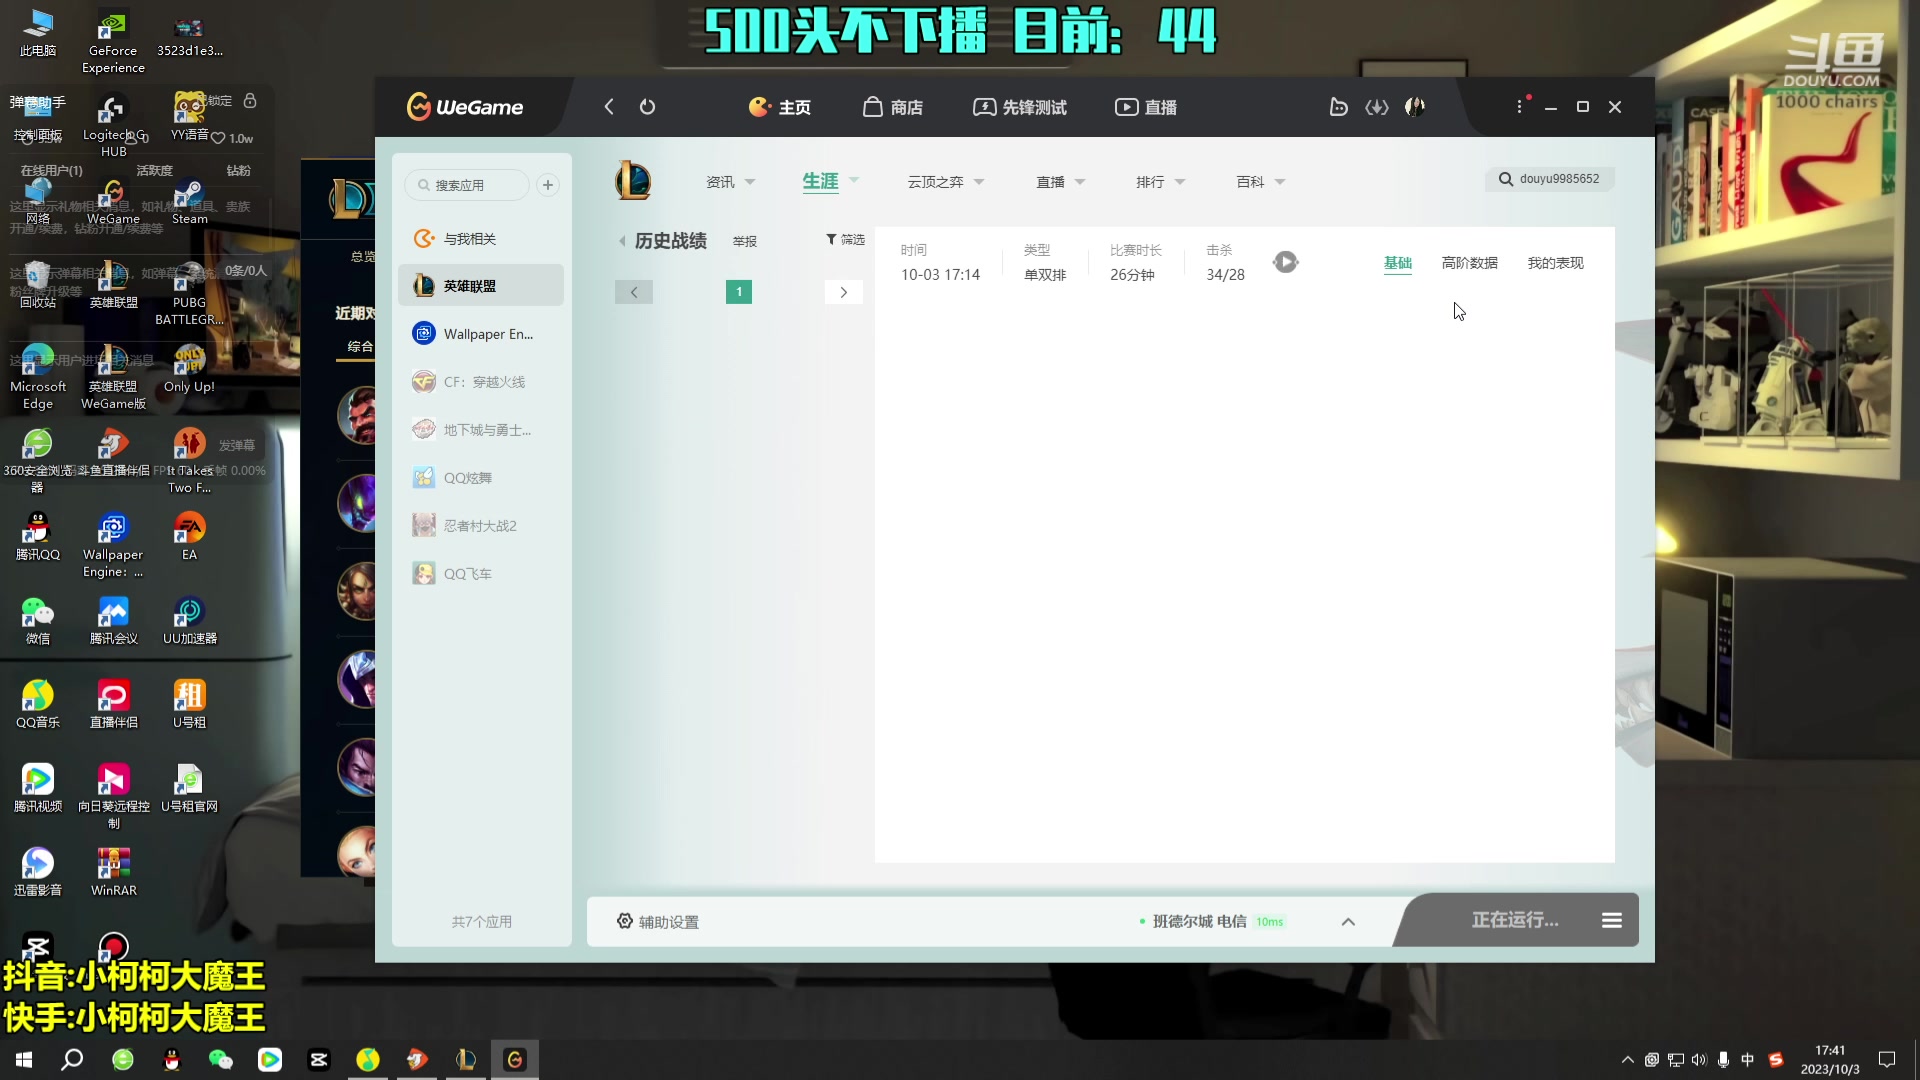Open WeGame download manager icon
This screenshot has height=1080, width=1920.
1377,107
